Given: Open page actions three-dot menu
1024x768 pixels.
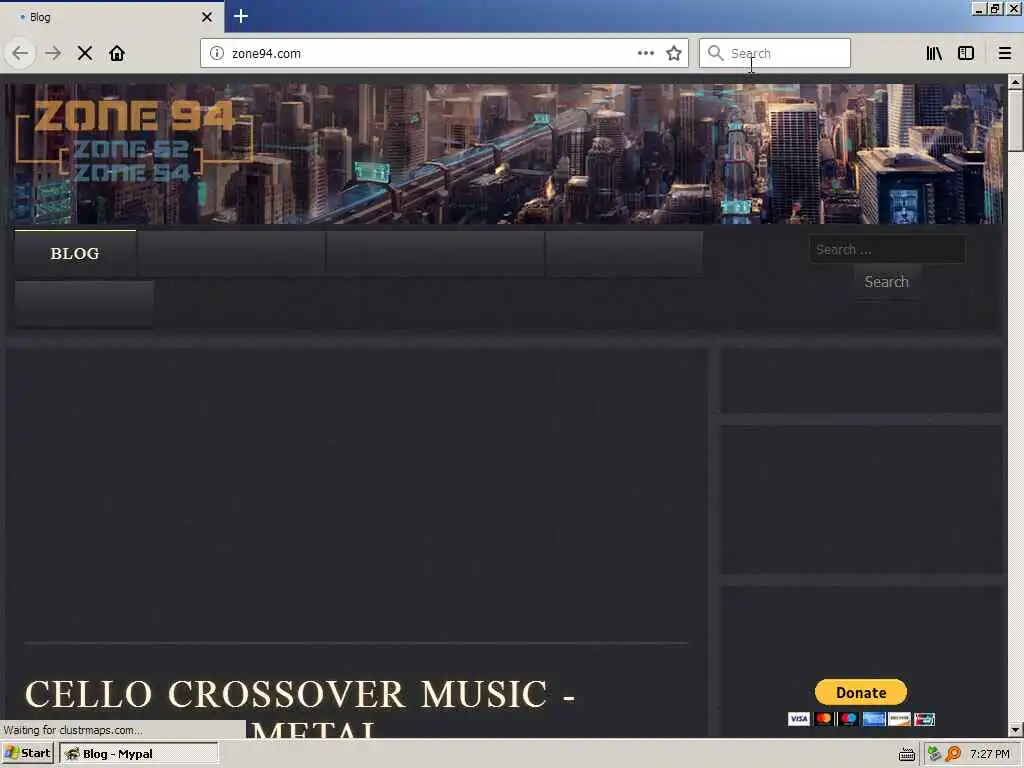Looking at the screenshot, I should click(645, 53).
